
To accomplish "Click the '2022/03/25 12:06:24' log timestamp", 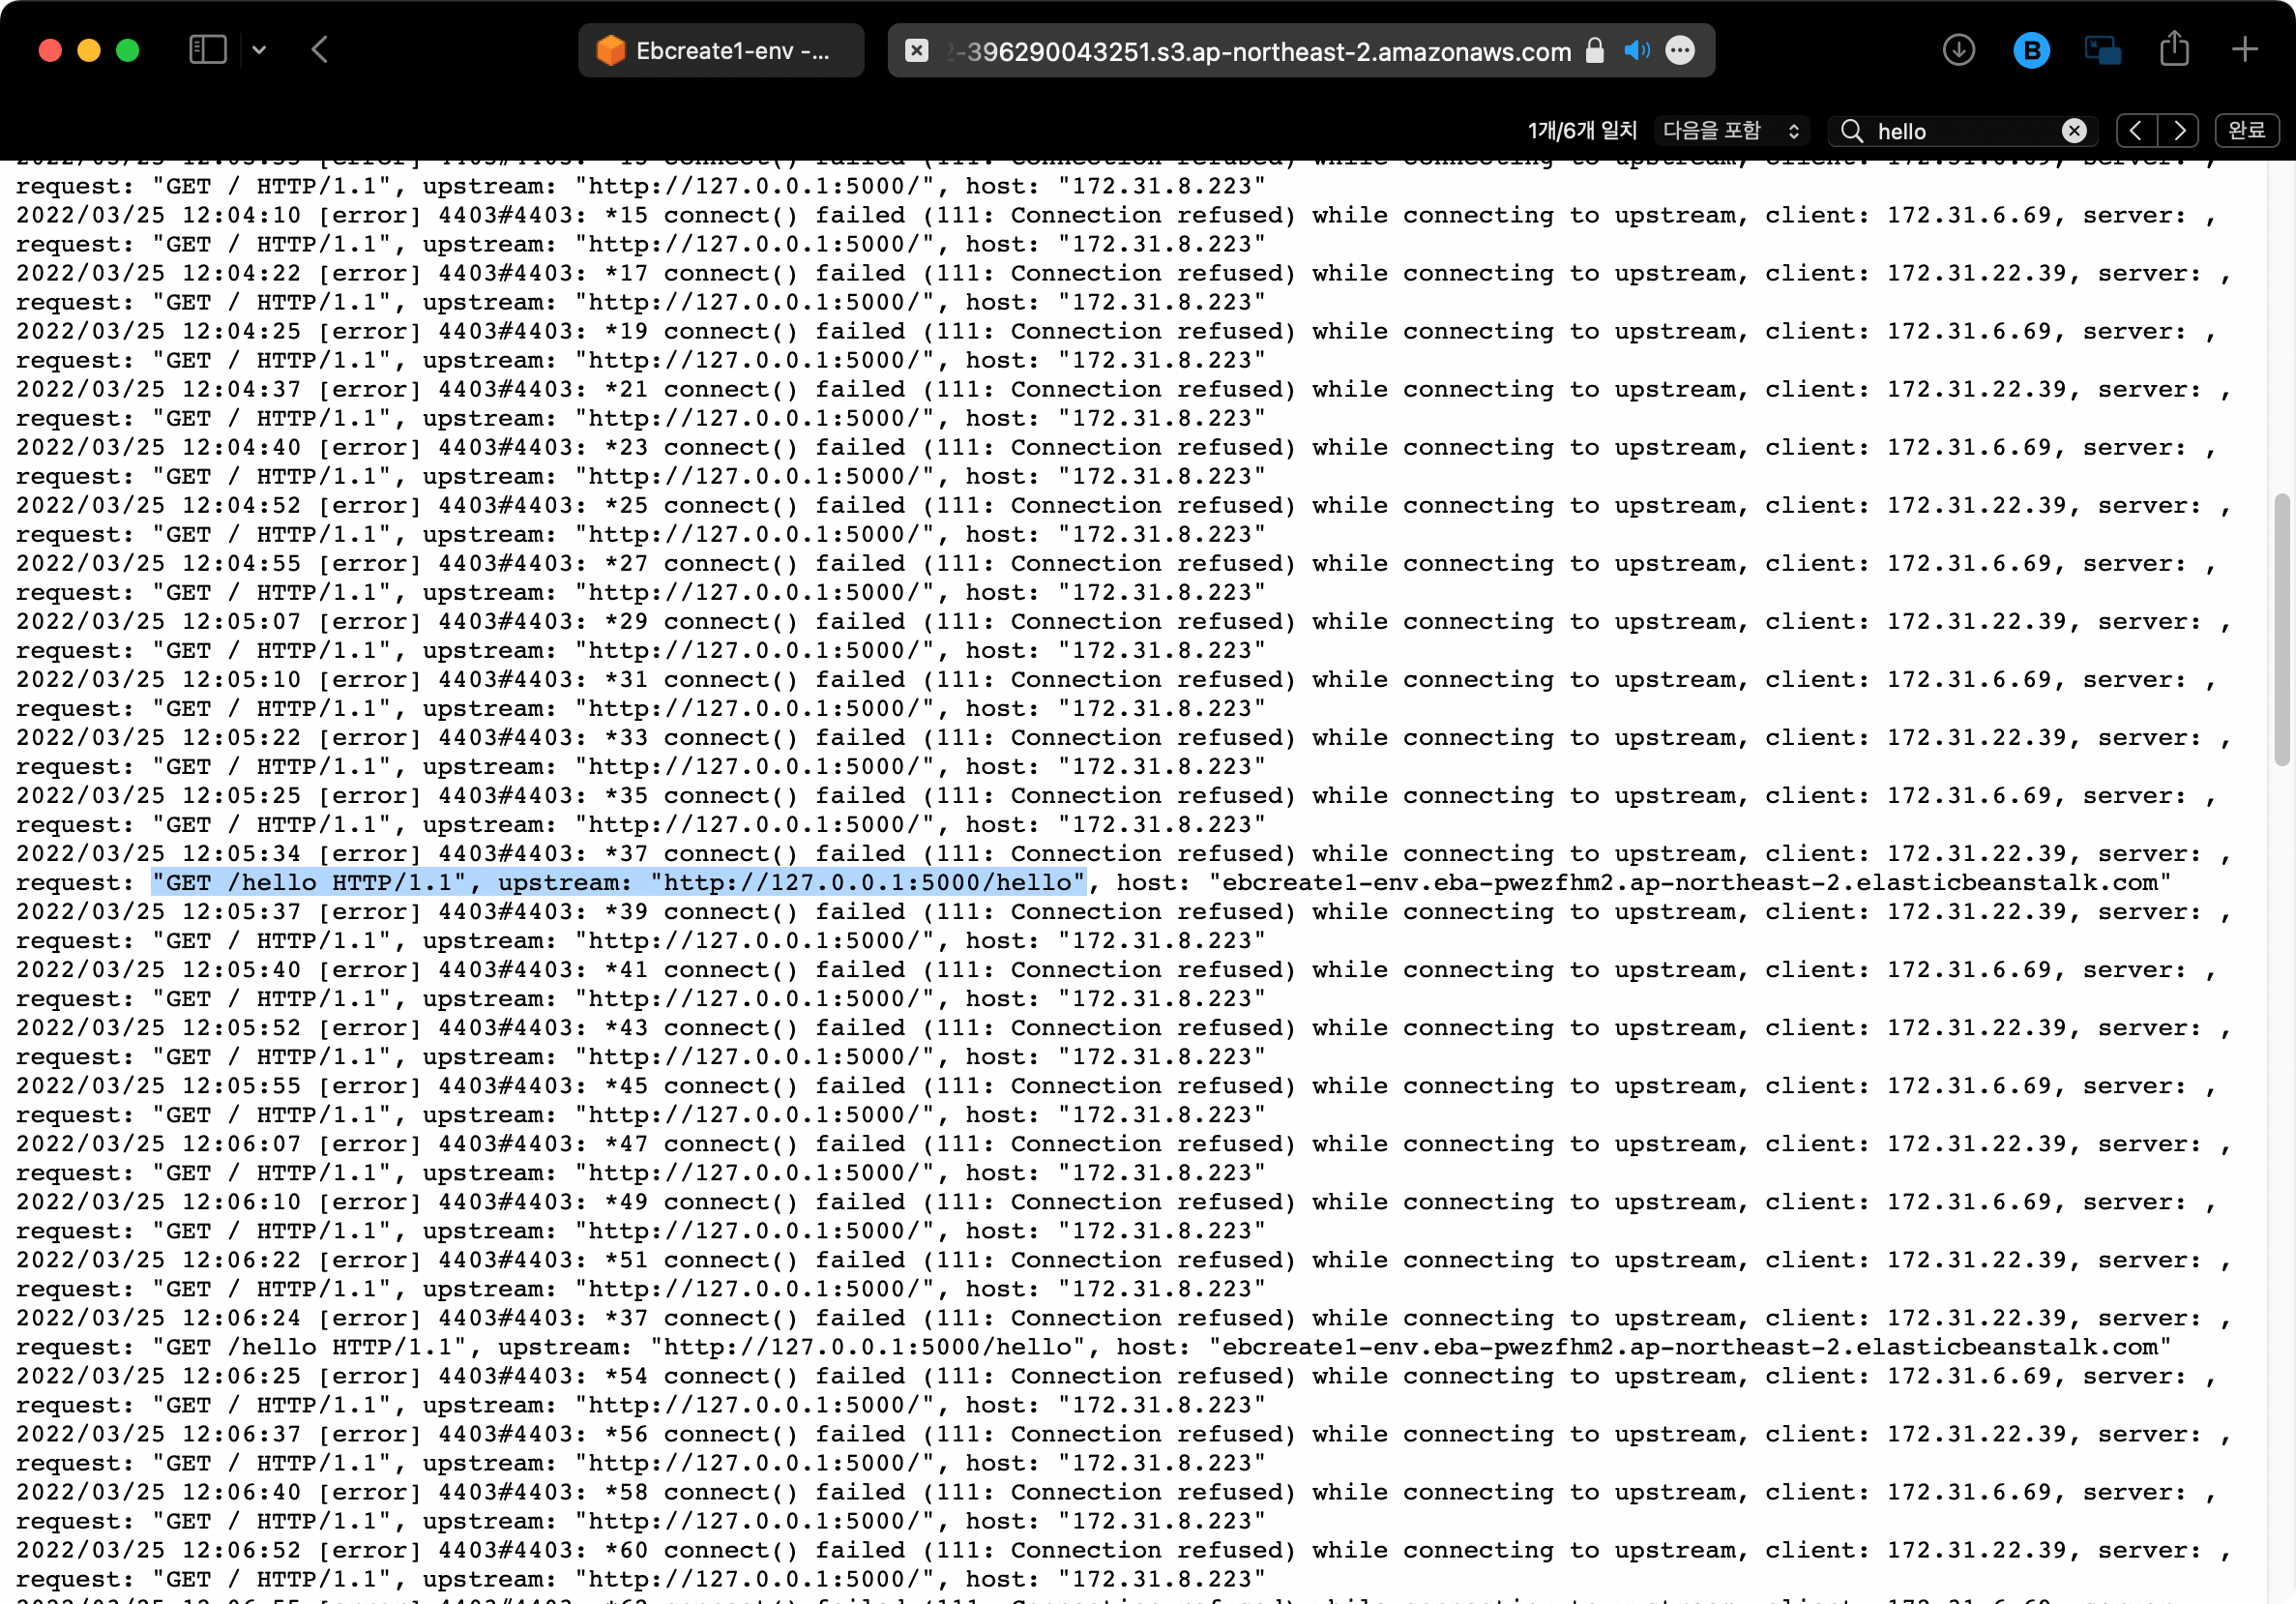I will tap(158, 1319).
